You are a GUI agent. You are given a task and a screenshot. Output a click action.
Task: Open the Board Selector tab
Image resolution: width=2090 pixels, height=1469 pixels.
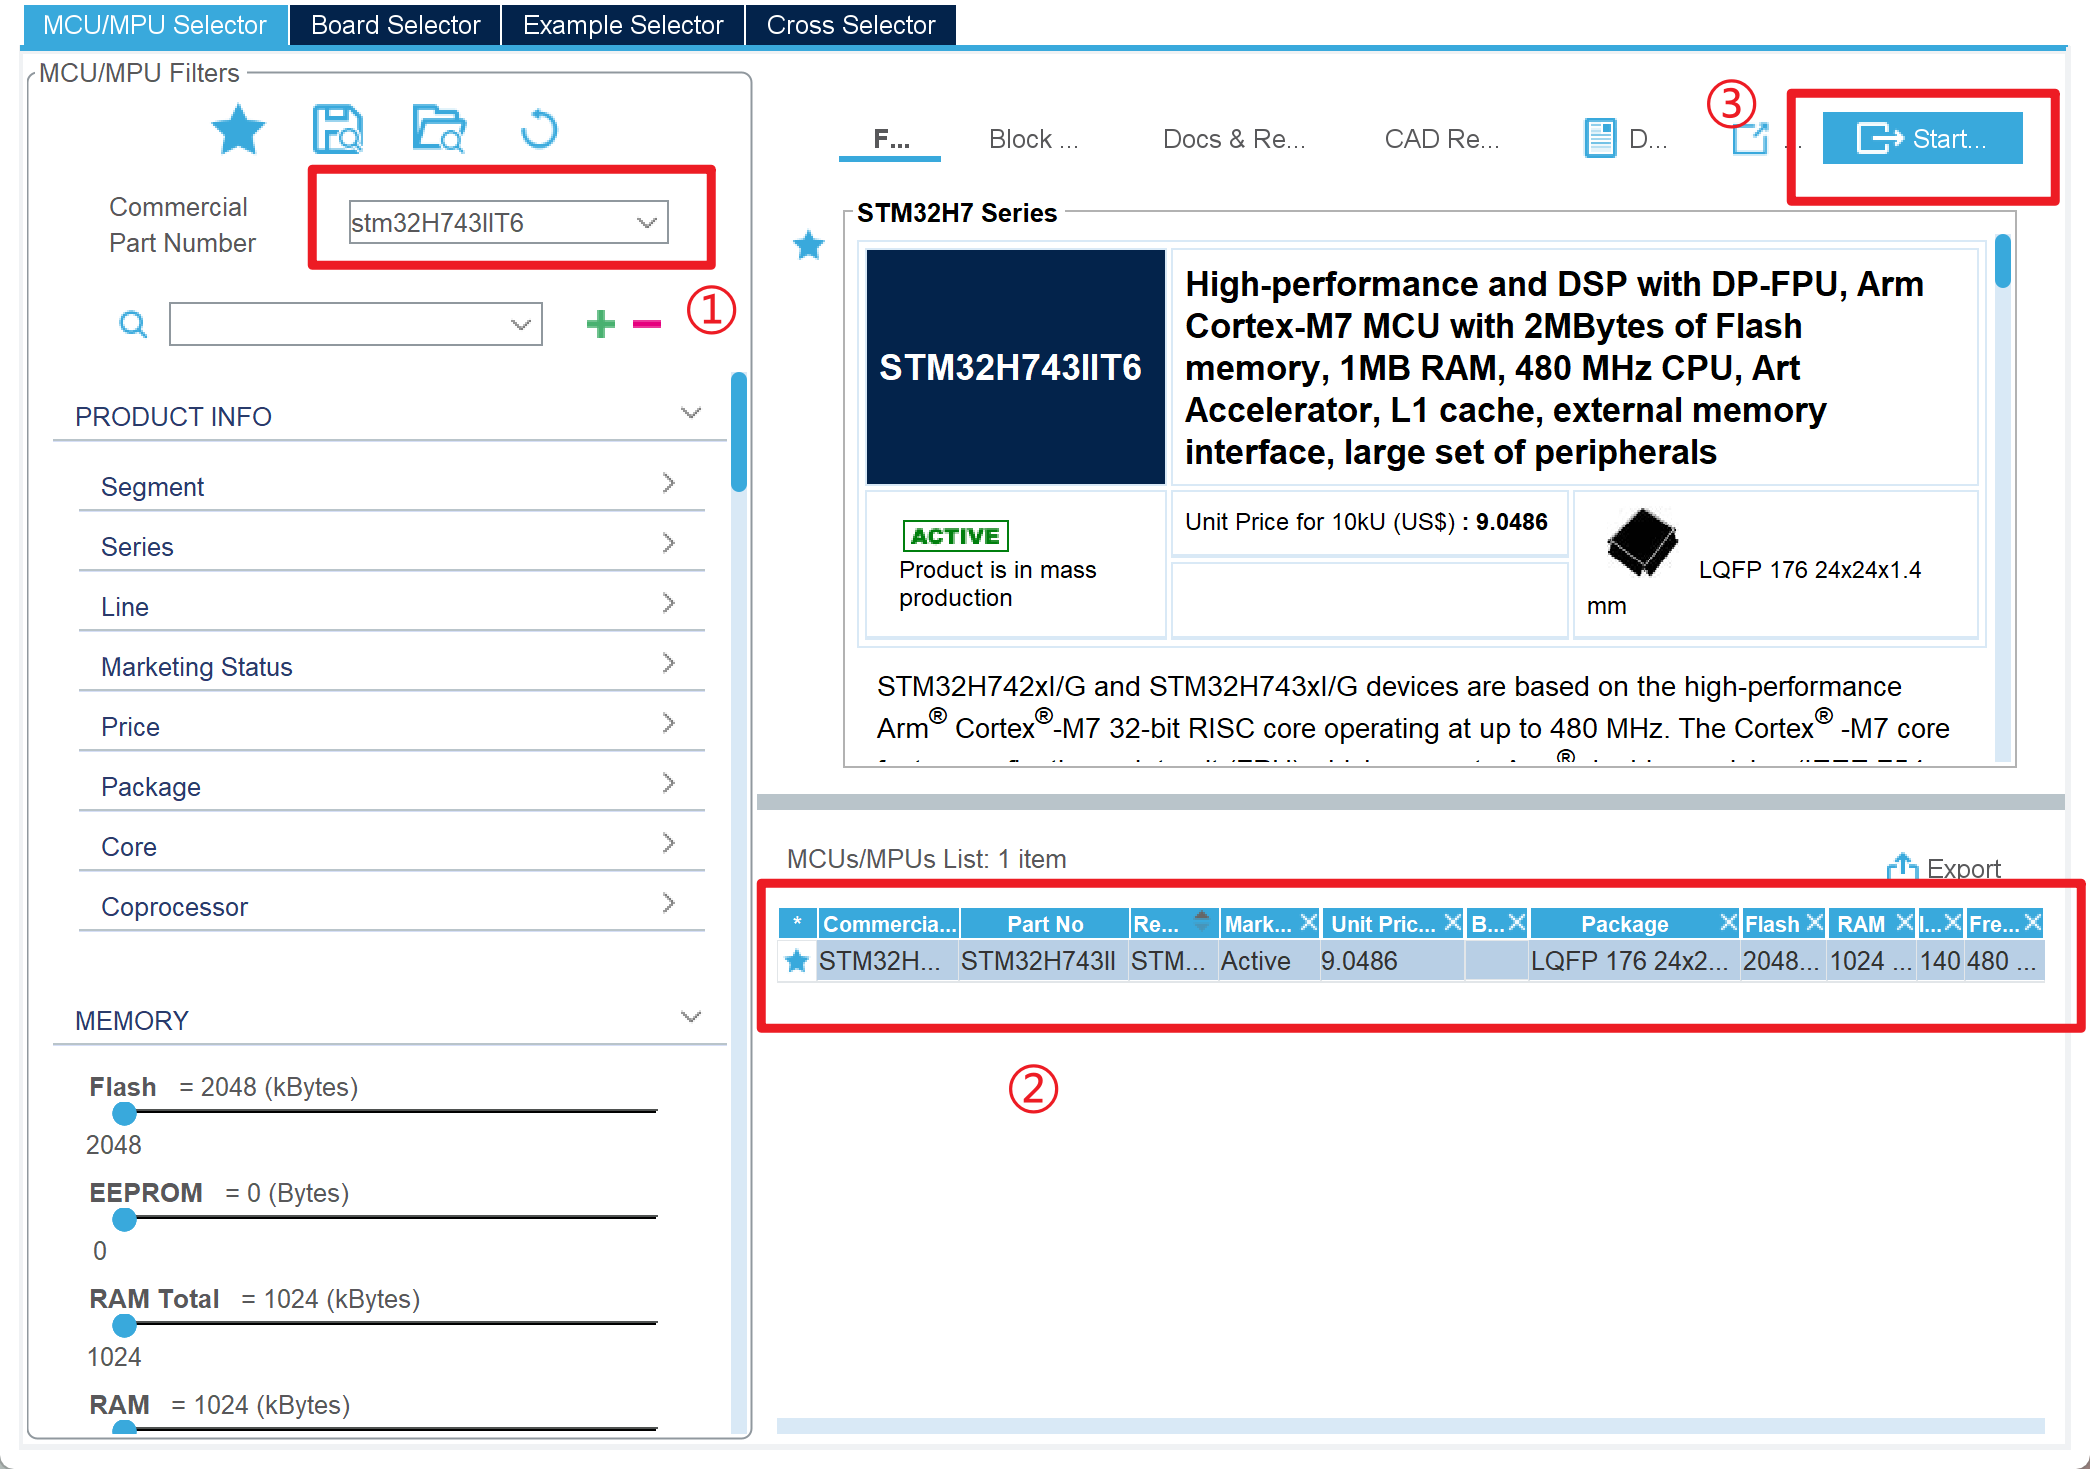click(396, 25)
